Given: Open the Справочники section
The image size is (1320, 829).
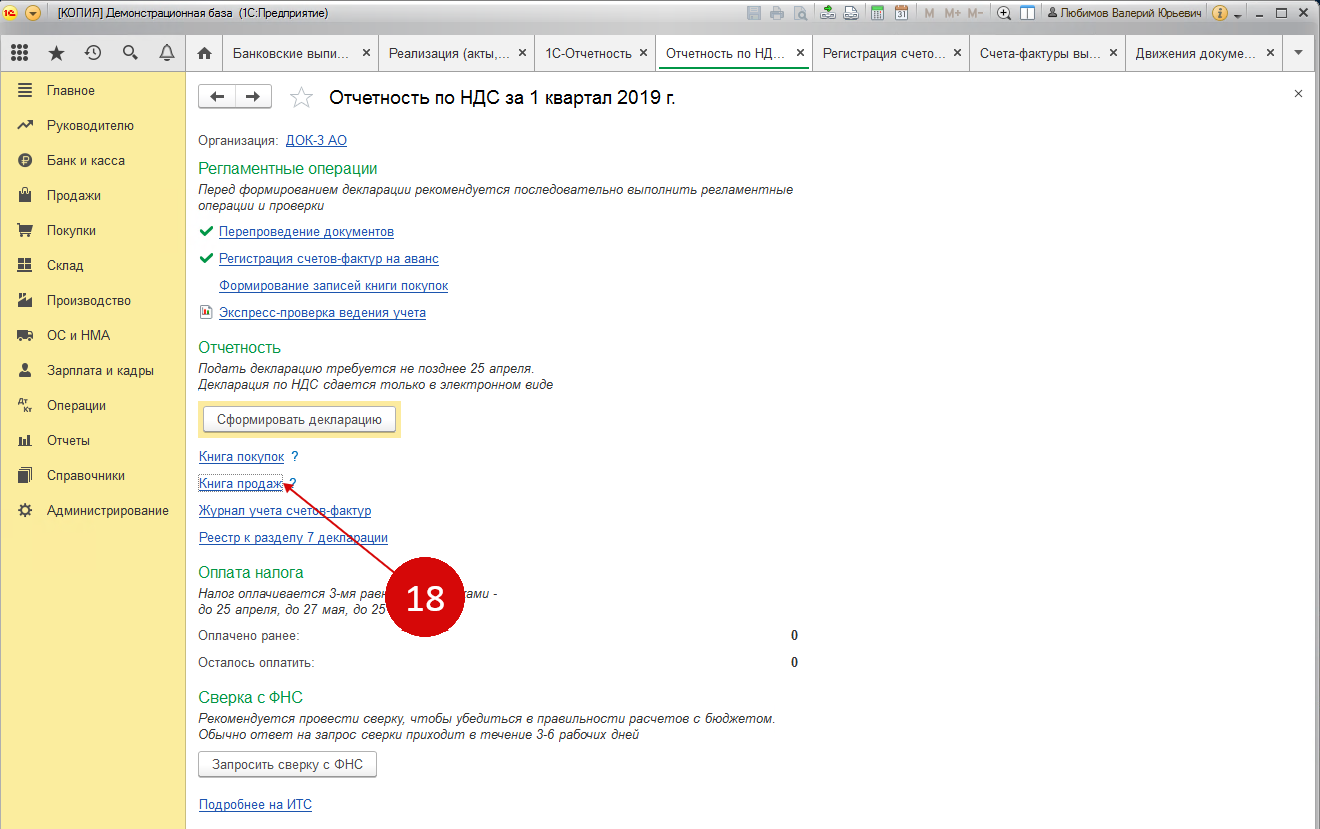Looking at the screenshot, I should [x=93, y=476].
